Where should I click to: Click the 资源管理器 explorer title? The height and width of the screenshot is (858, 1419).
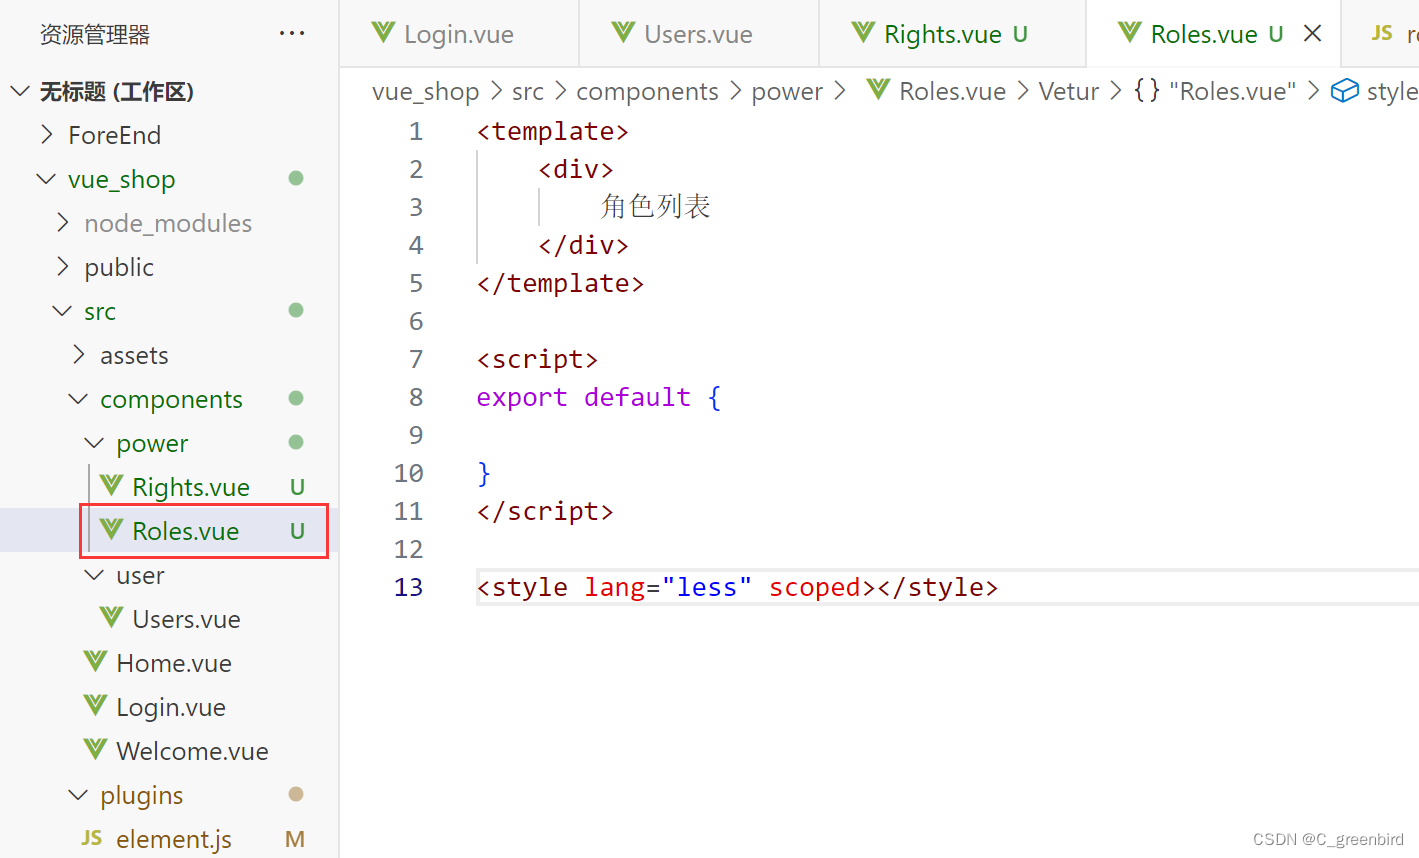coord(95,34)
